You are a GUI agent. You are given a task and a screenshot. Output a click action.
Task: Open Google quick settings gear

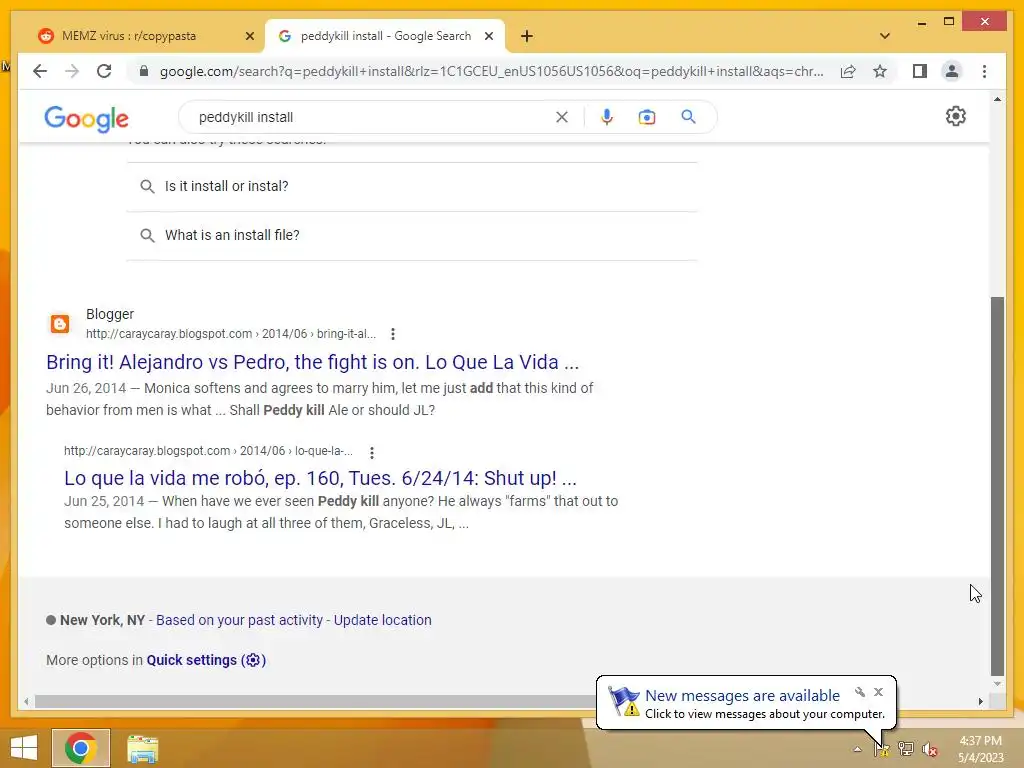coord(955,116)
